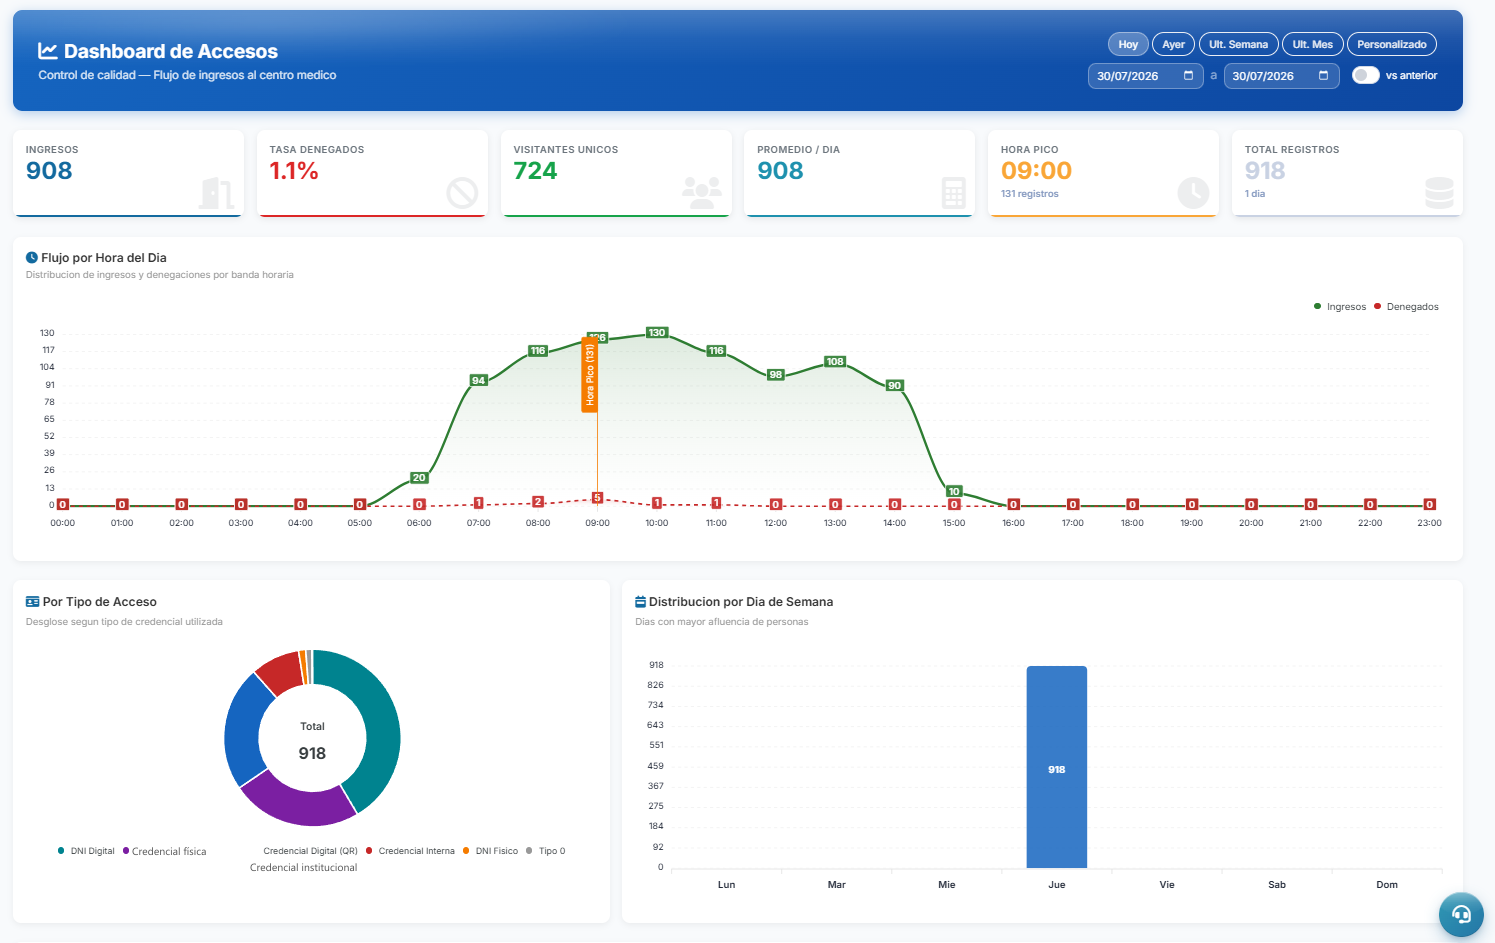Click the start date field showing 30/07/2026
The width and height of the screenshot is (1495, 943).
pos(1146,76)
